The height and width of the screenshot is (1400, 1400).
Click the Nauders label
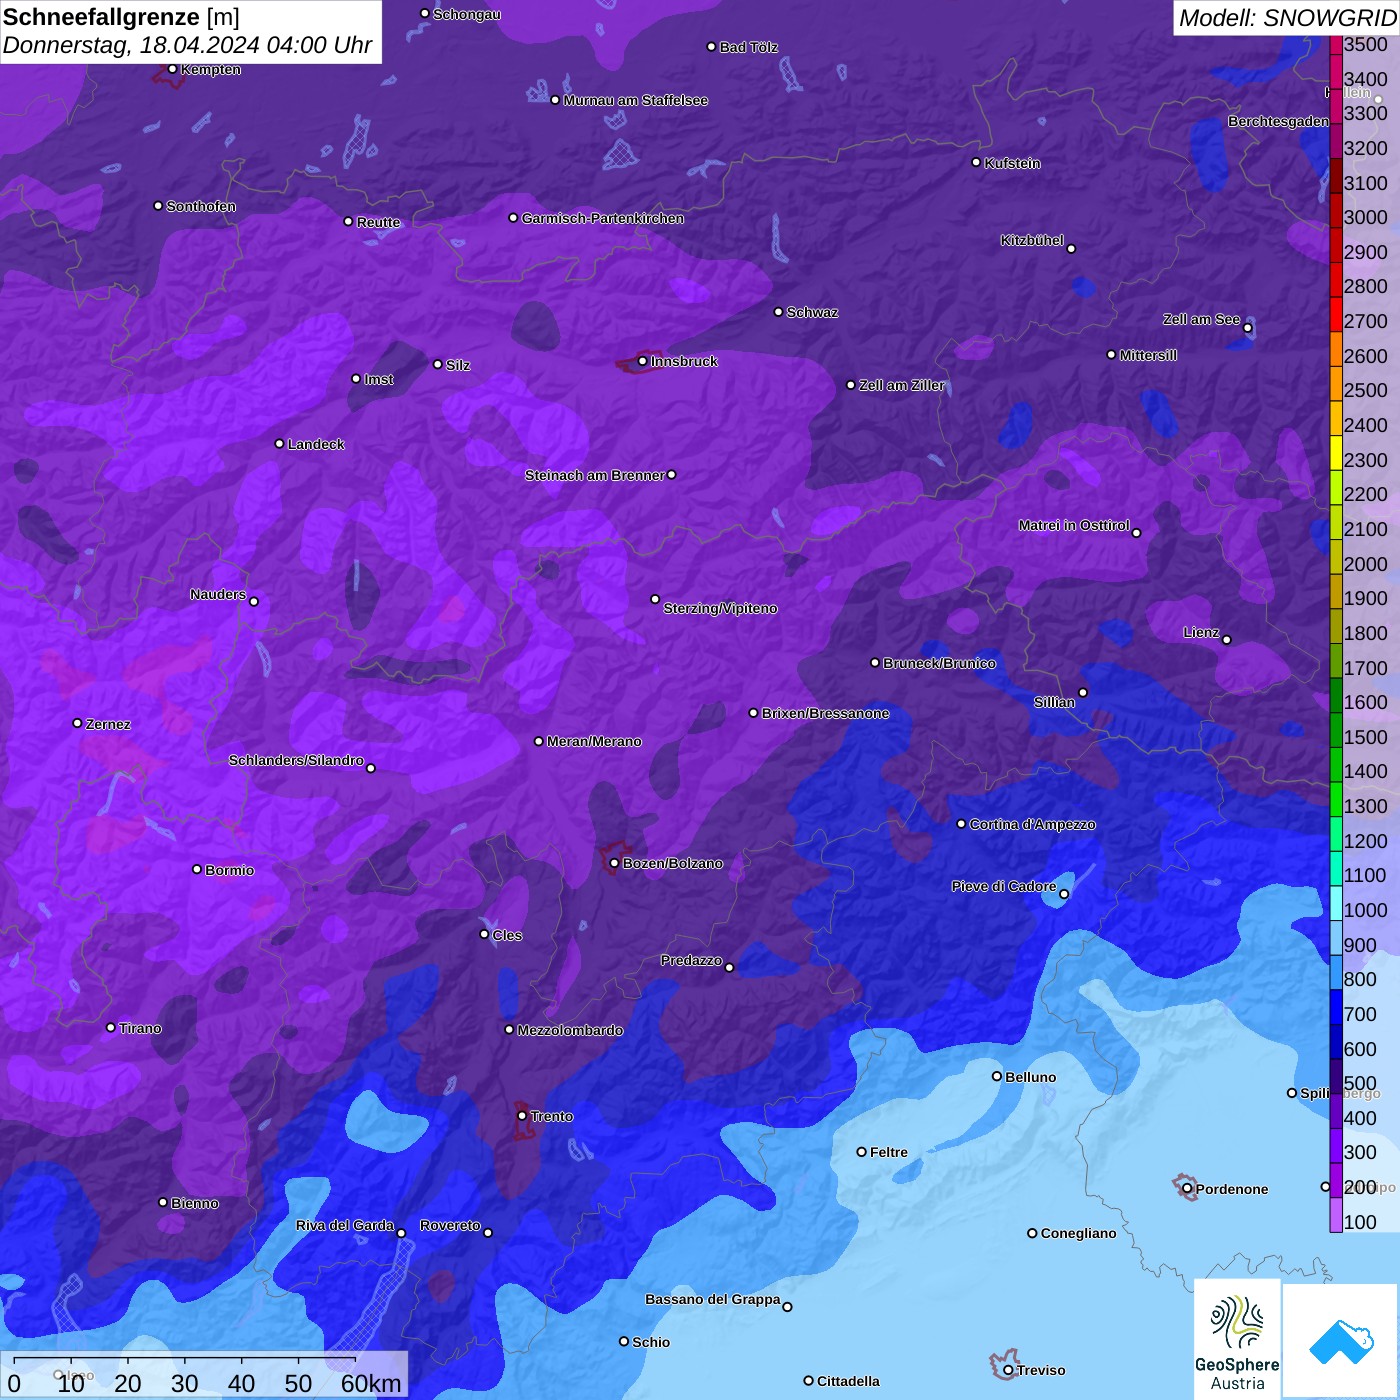(218, 594)
